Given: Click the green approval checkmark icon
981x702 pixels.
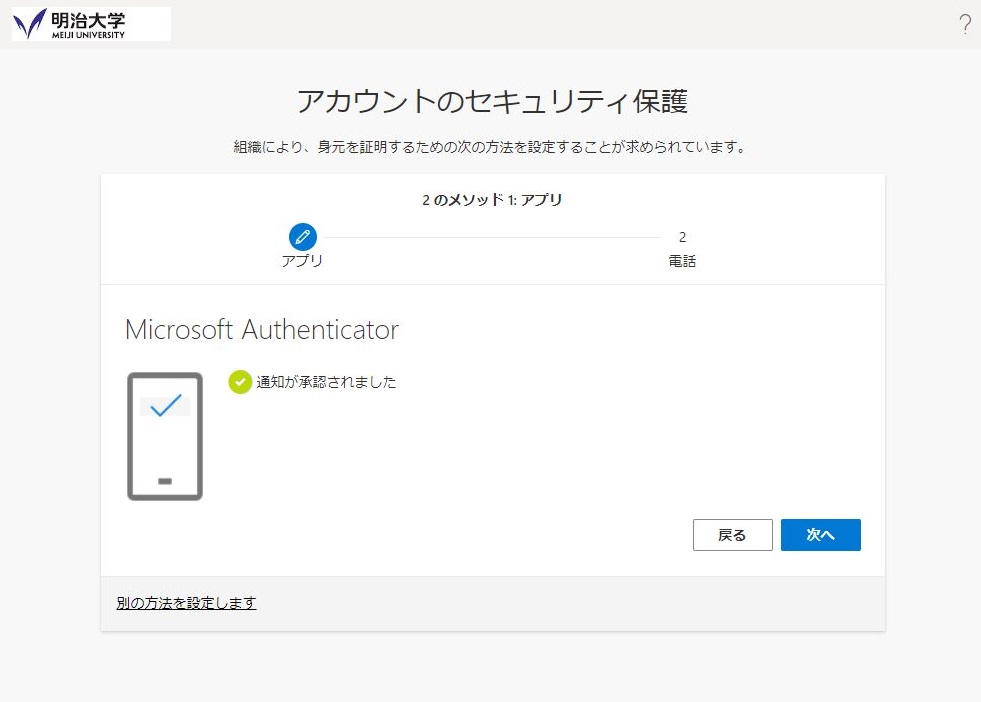Looking at the screenshot, I should click(x=240, y=382).
